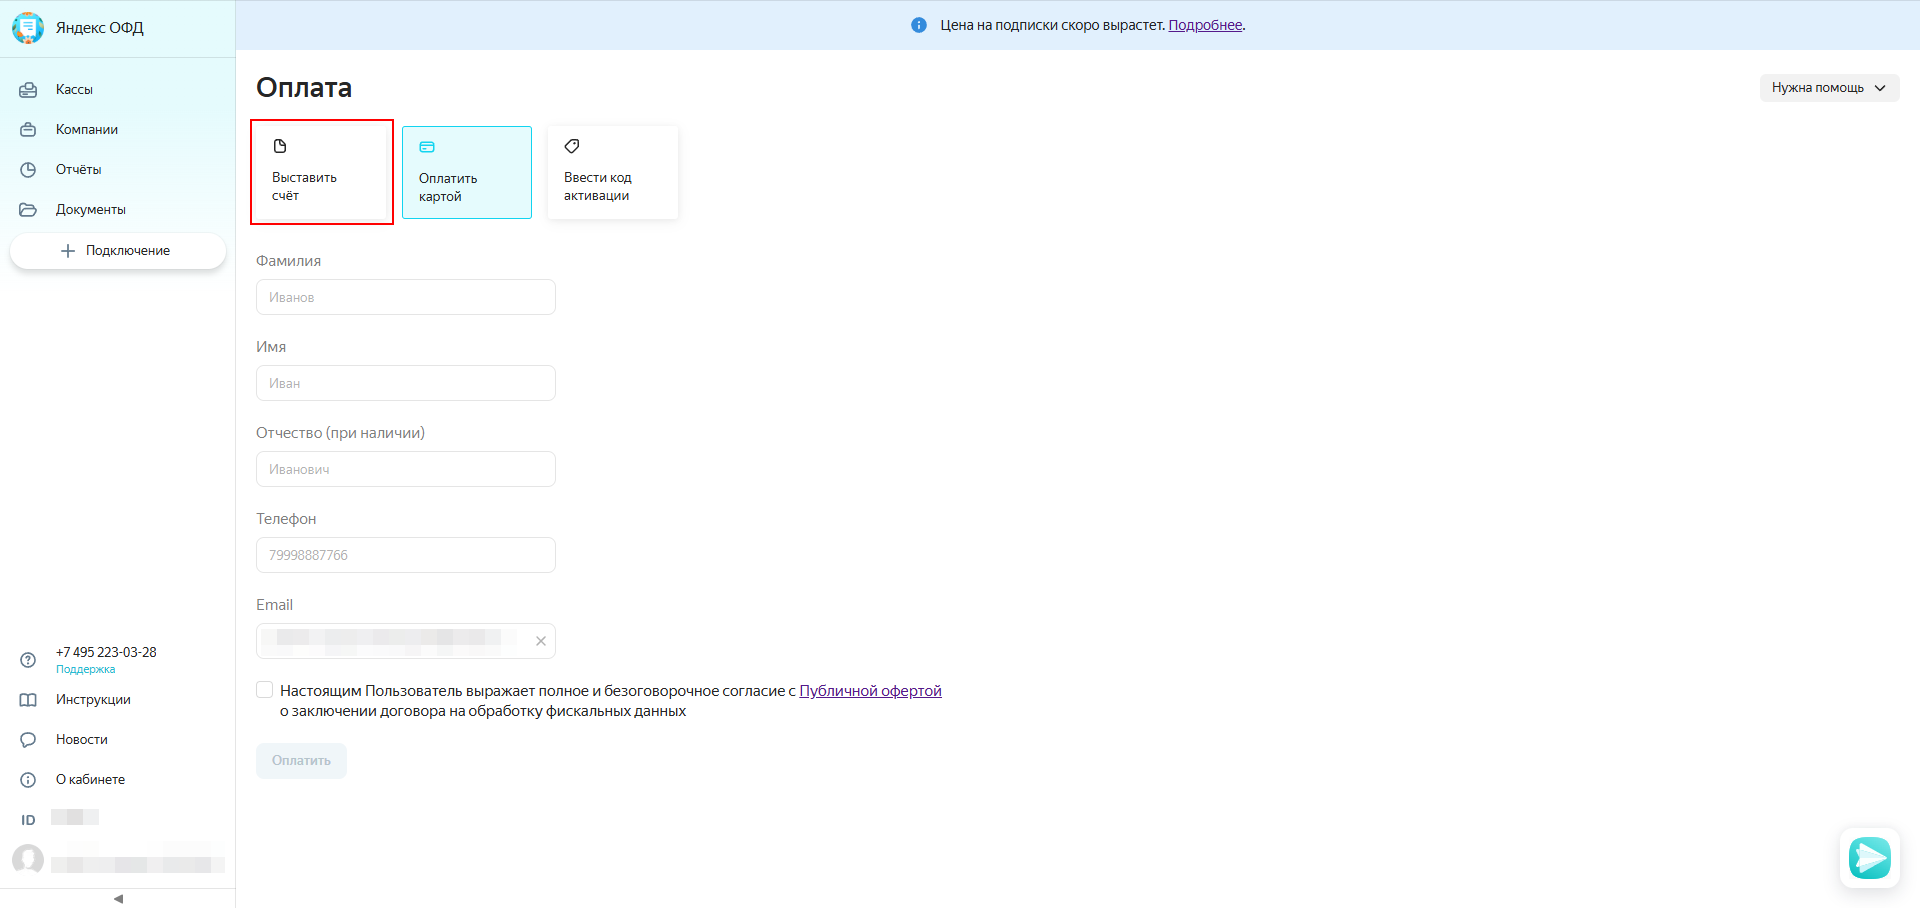Screen dimensions: 1920x908
Task: Open the Отчёты section in the sidebar
Action: click(x=78, y=170)
